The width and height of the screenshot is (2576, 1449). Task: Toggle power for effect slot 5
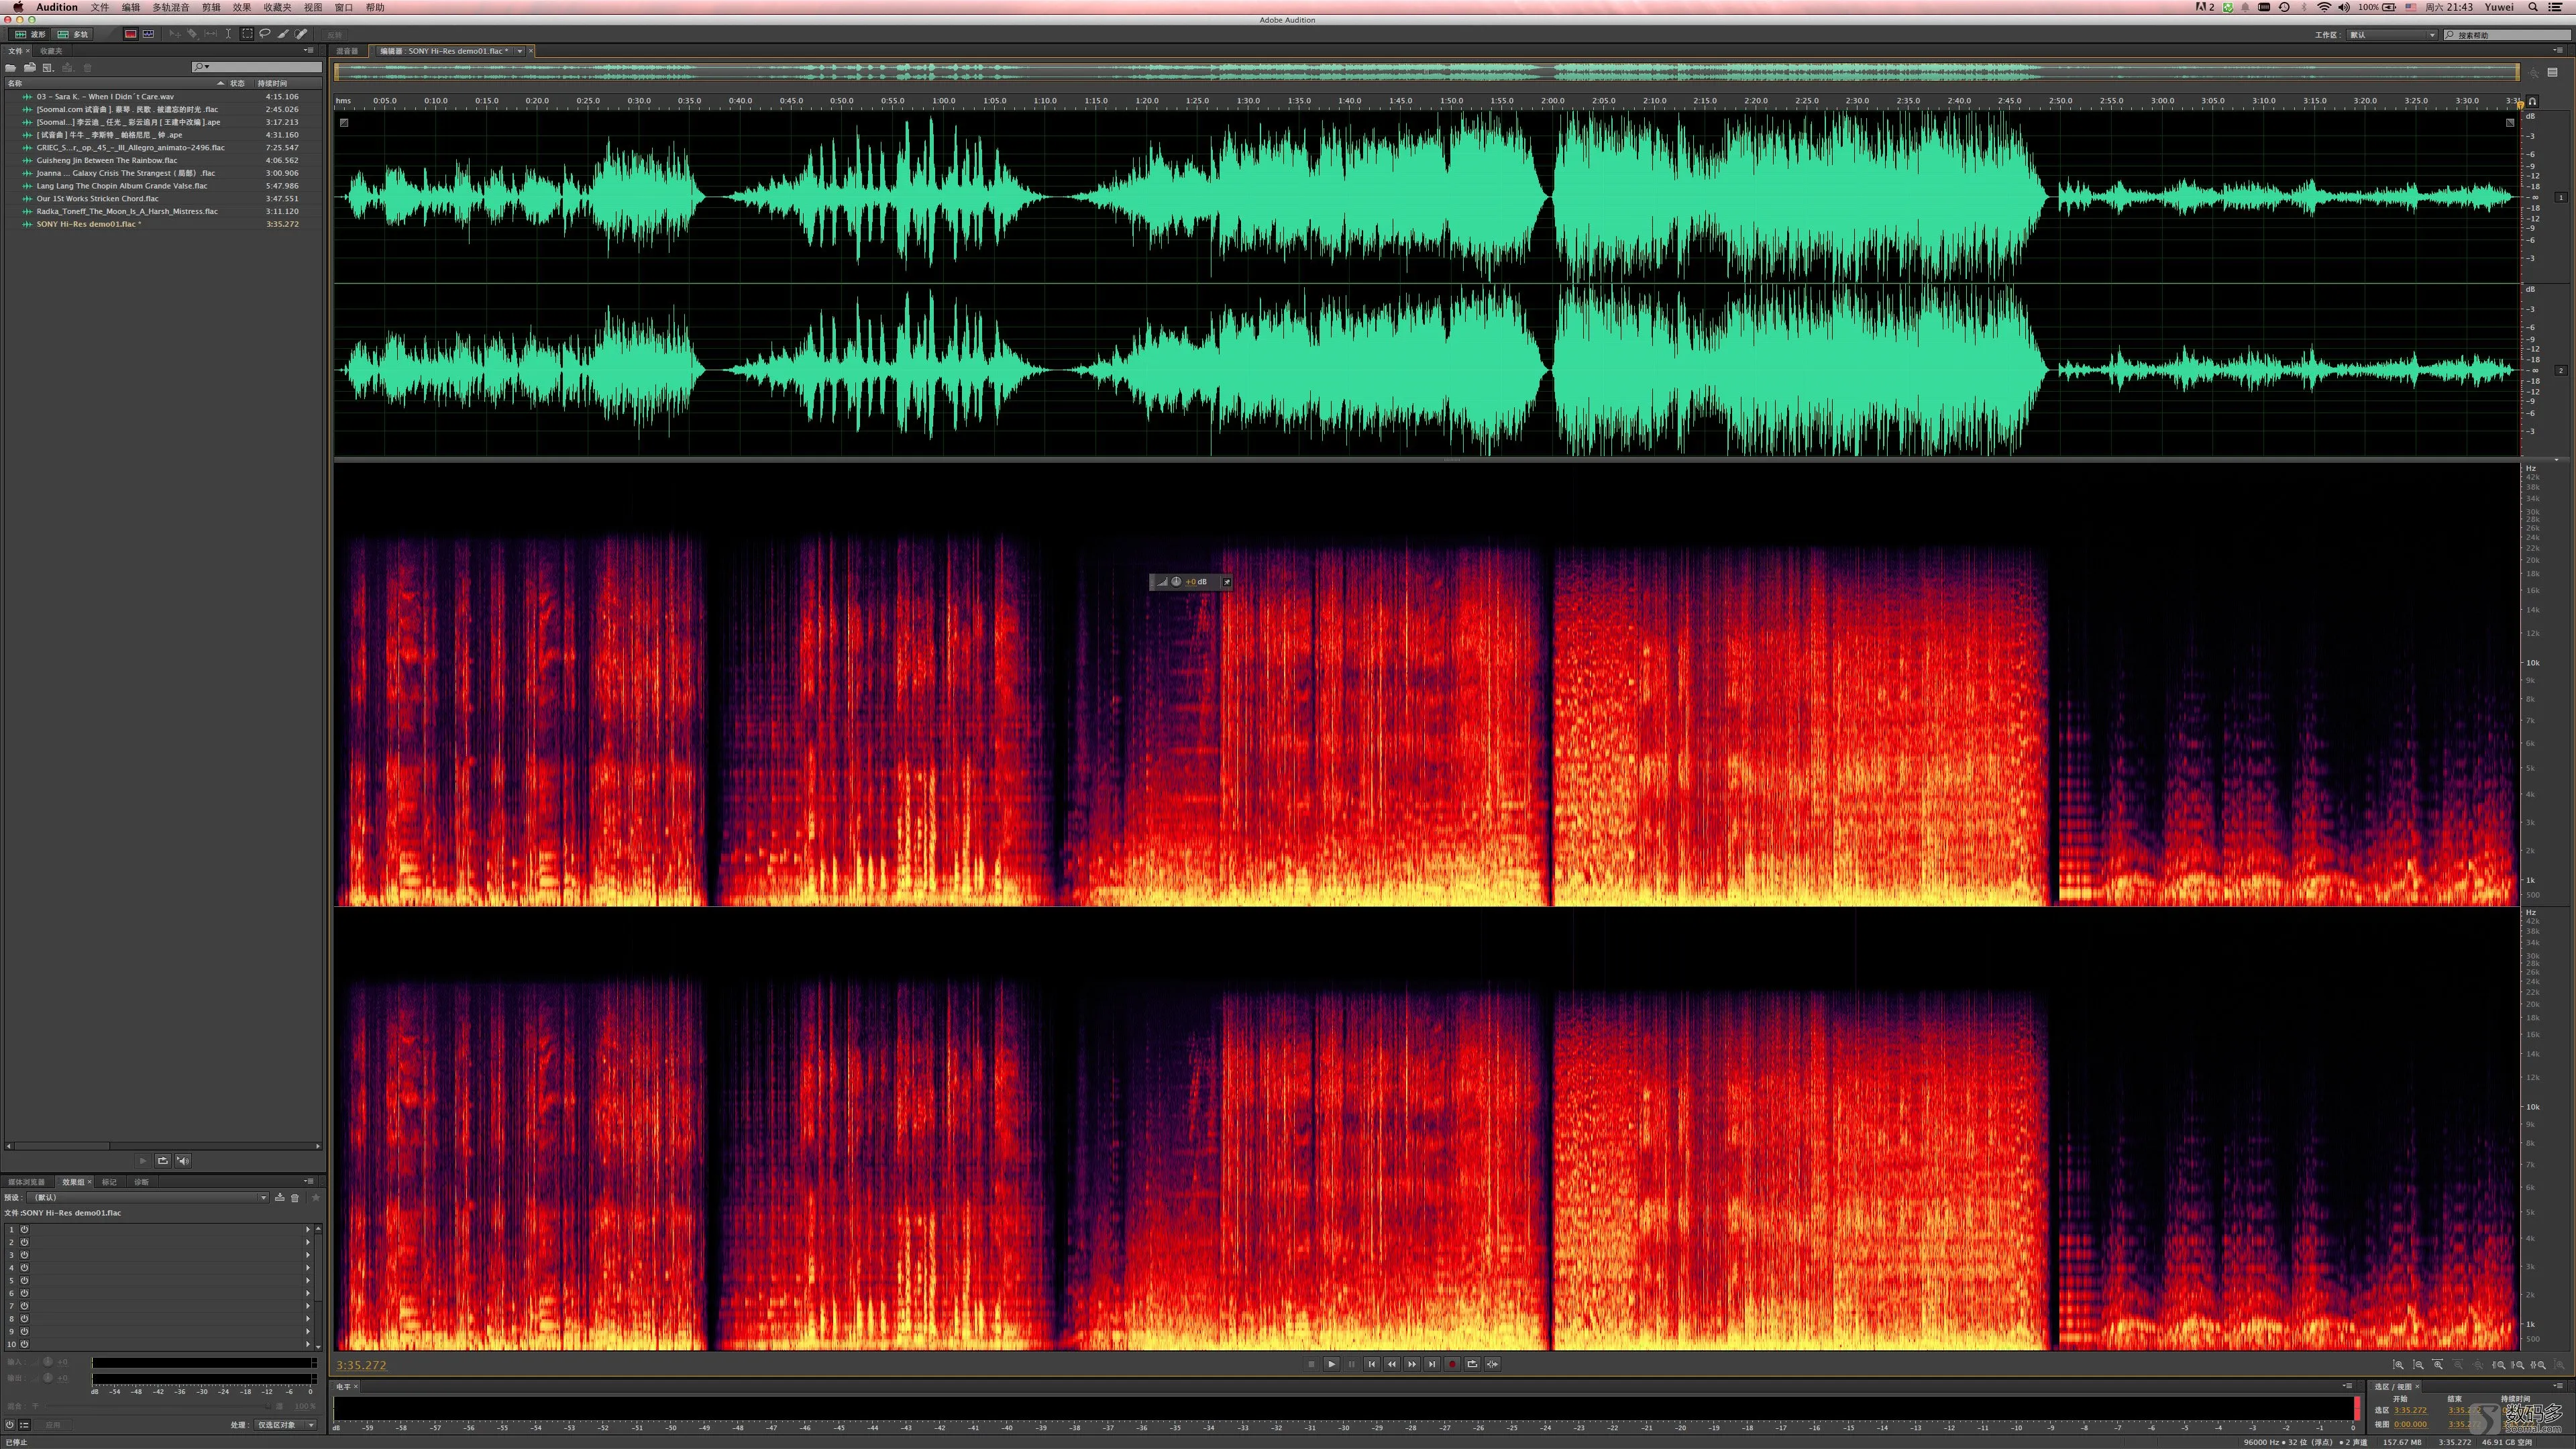(x=24, y=1280)
